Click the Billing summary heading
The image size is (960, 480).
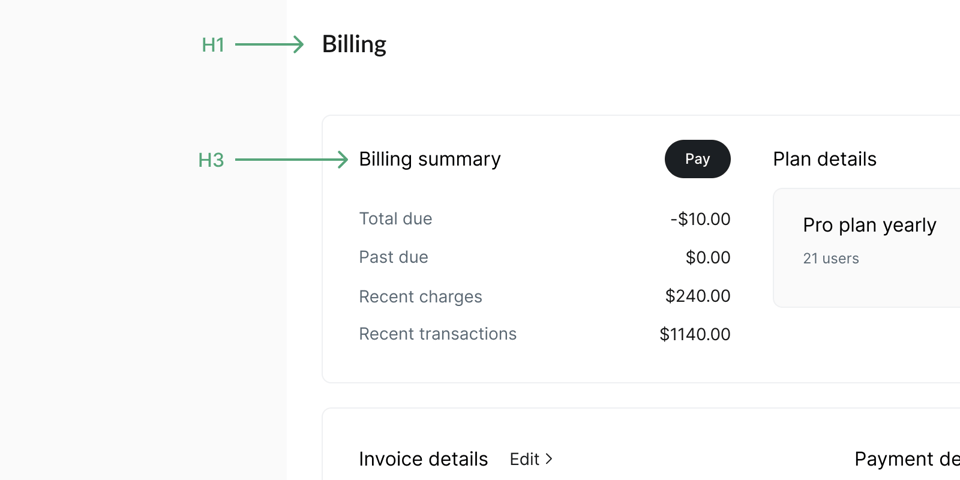[x=430, y=159]
